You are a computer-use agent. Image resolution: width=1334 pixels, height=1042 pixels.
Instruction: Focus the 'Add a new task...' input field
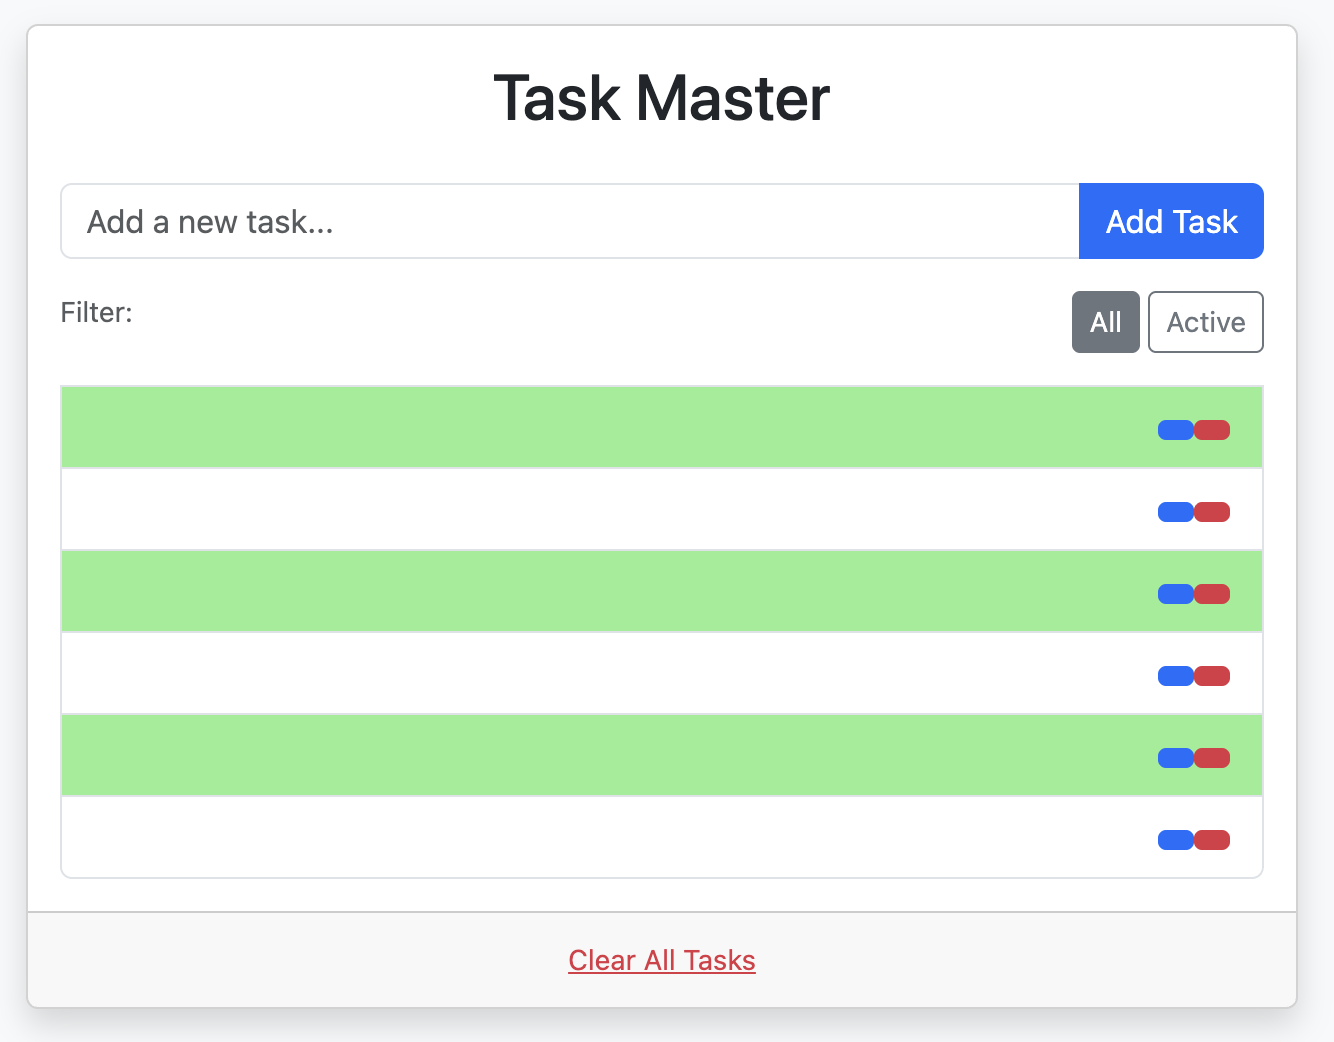click(x=570, y=221)
